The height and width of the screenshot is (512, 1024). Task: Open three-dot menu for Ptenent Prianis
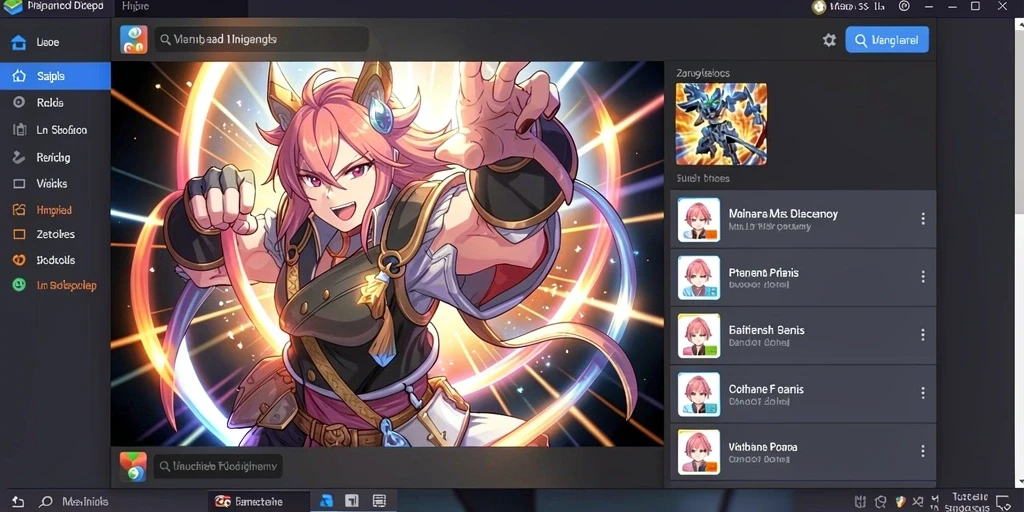pos(923,277)
